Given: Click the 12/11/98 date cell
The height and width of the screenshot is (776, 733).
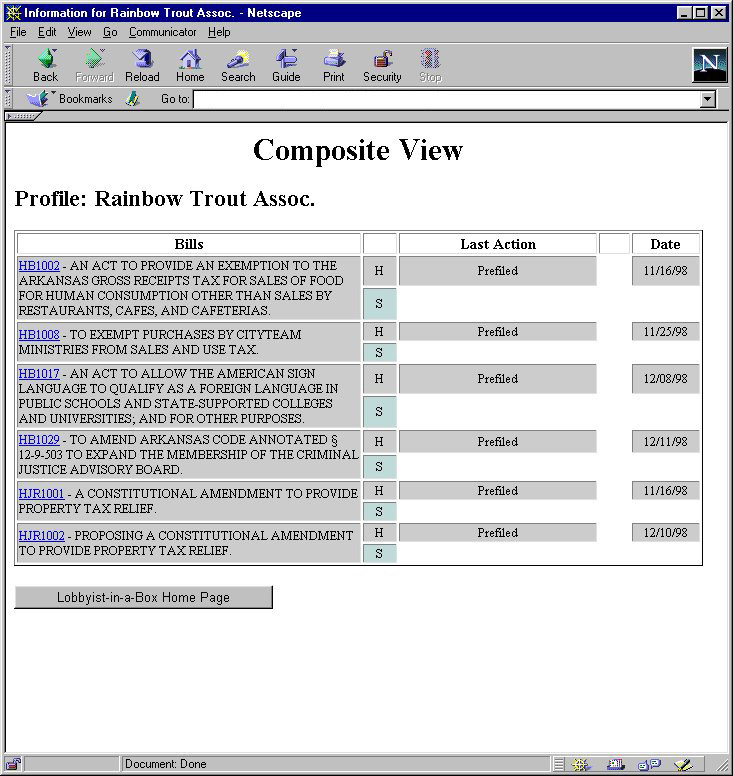Looking at the screenshot, I should pyautogui.click(x=666, y=441).
